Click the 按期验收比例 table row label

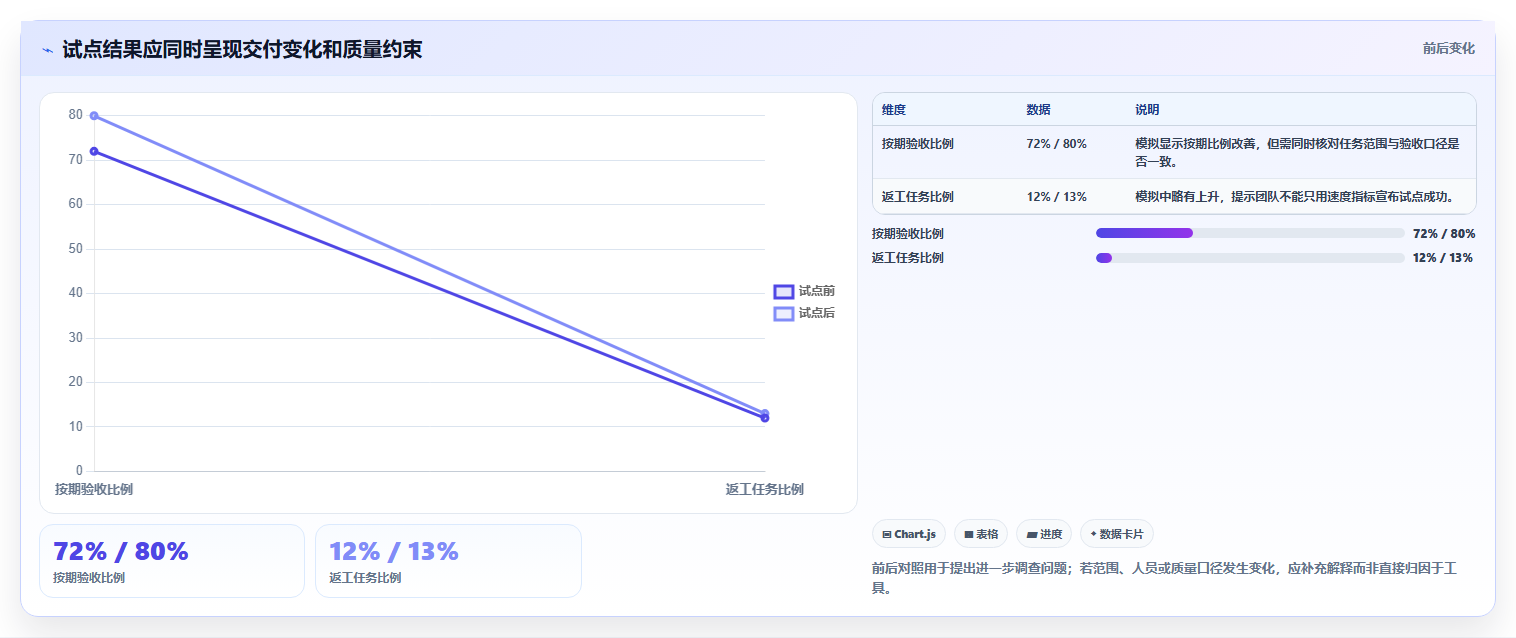918,144
